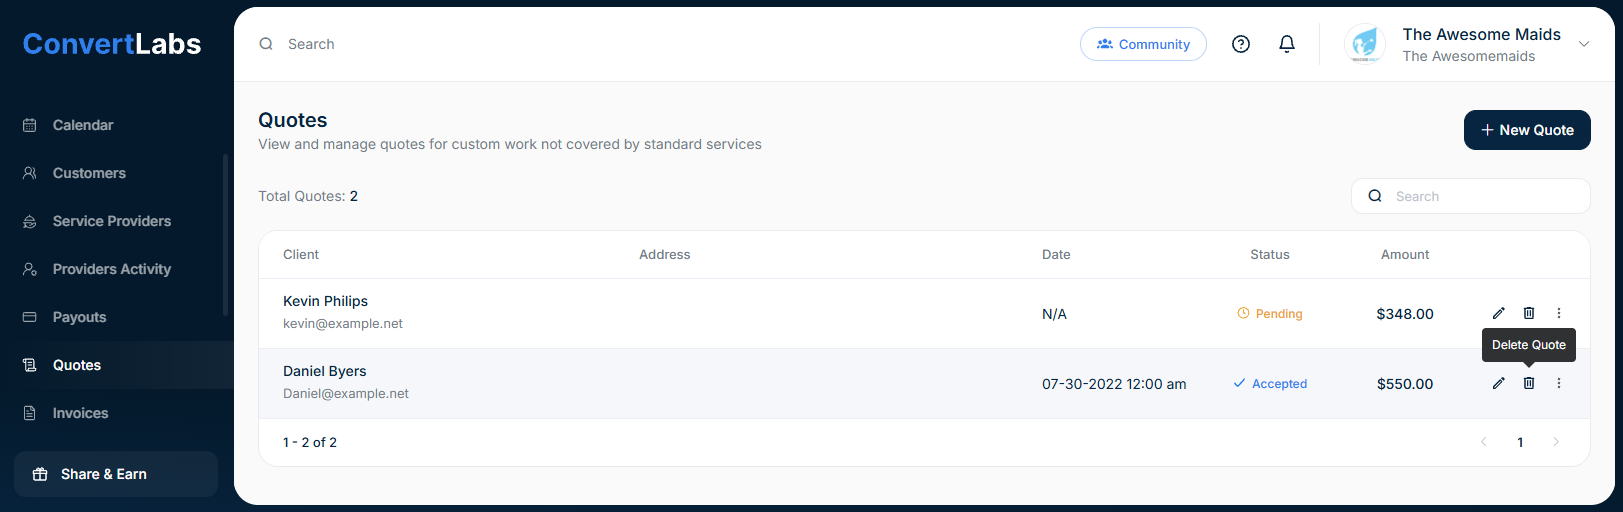Image resolution: width=1623 pixels, height=512 pixels.
Task: Click the help question mark icon
Action: (x=1241, y=44)
